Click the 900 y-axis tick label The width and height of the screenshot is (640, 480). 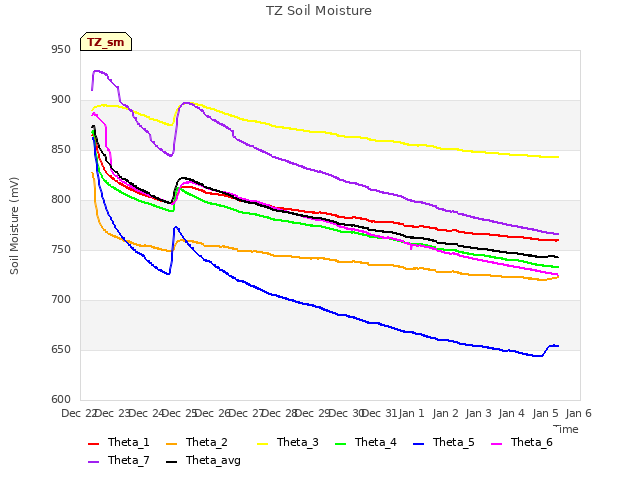61,100
